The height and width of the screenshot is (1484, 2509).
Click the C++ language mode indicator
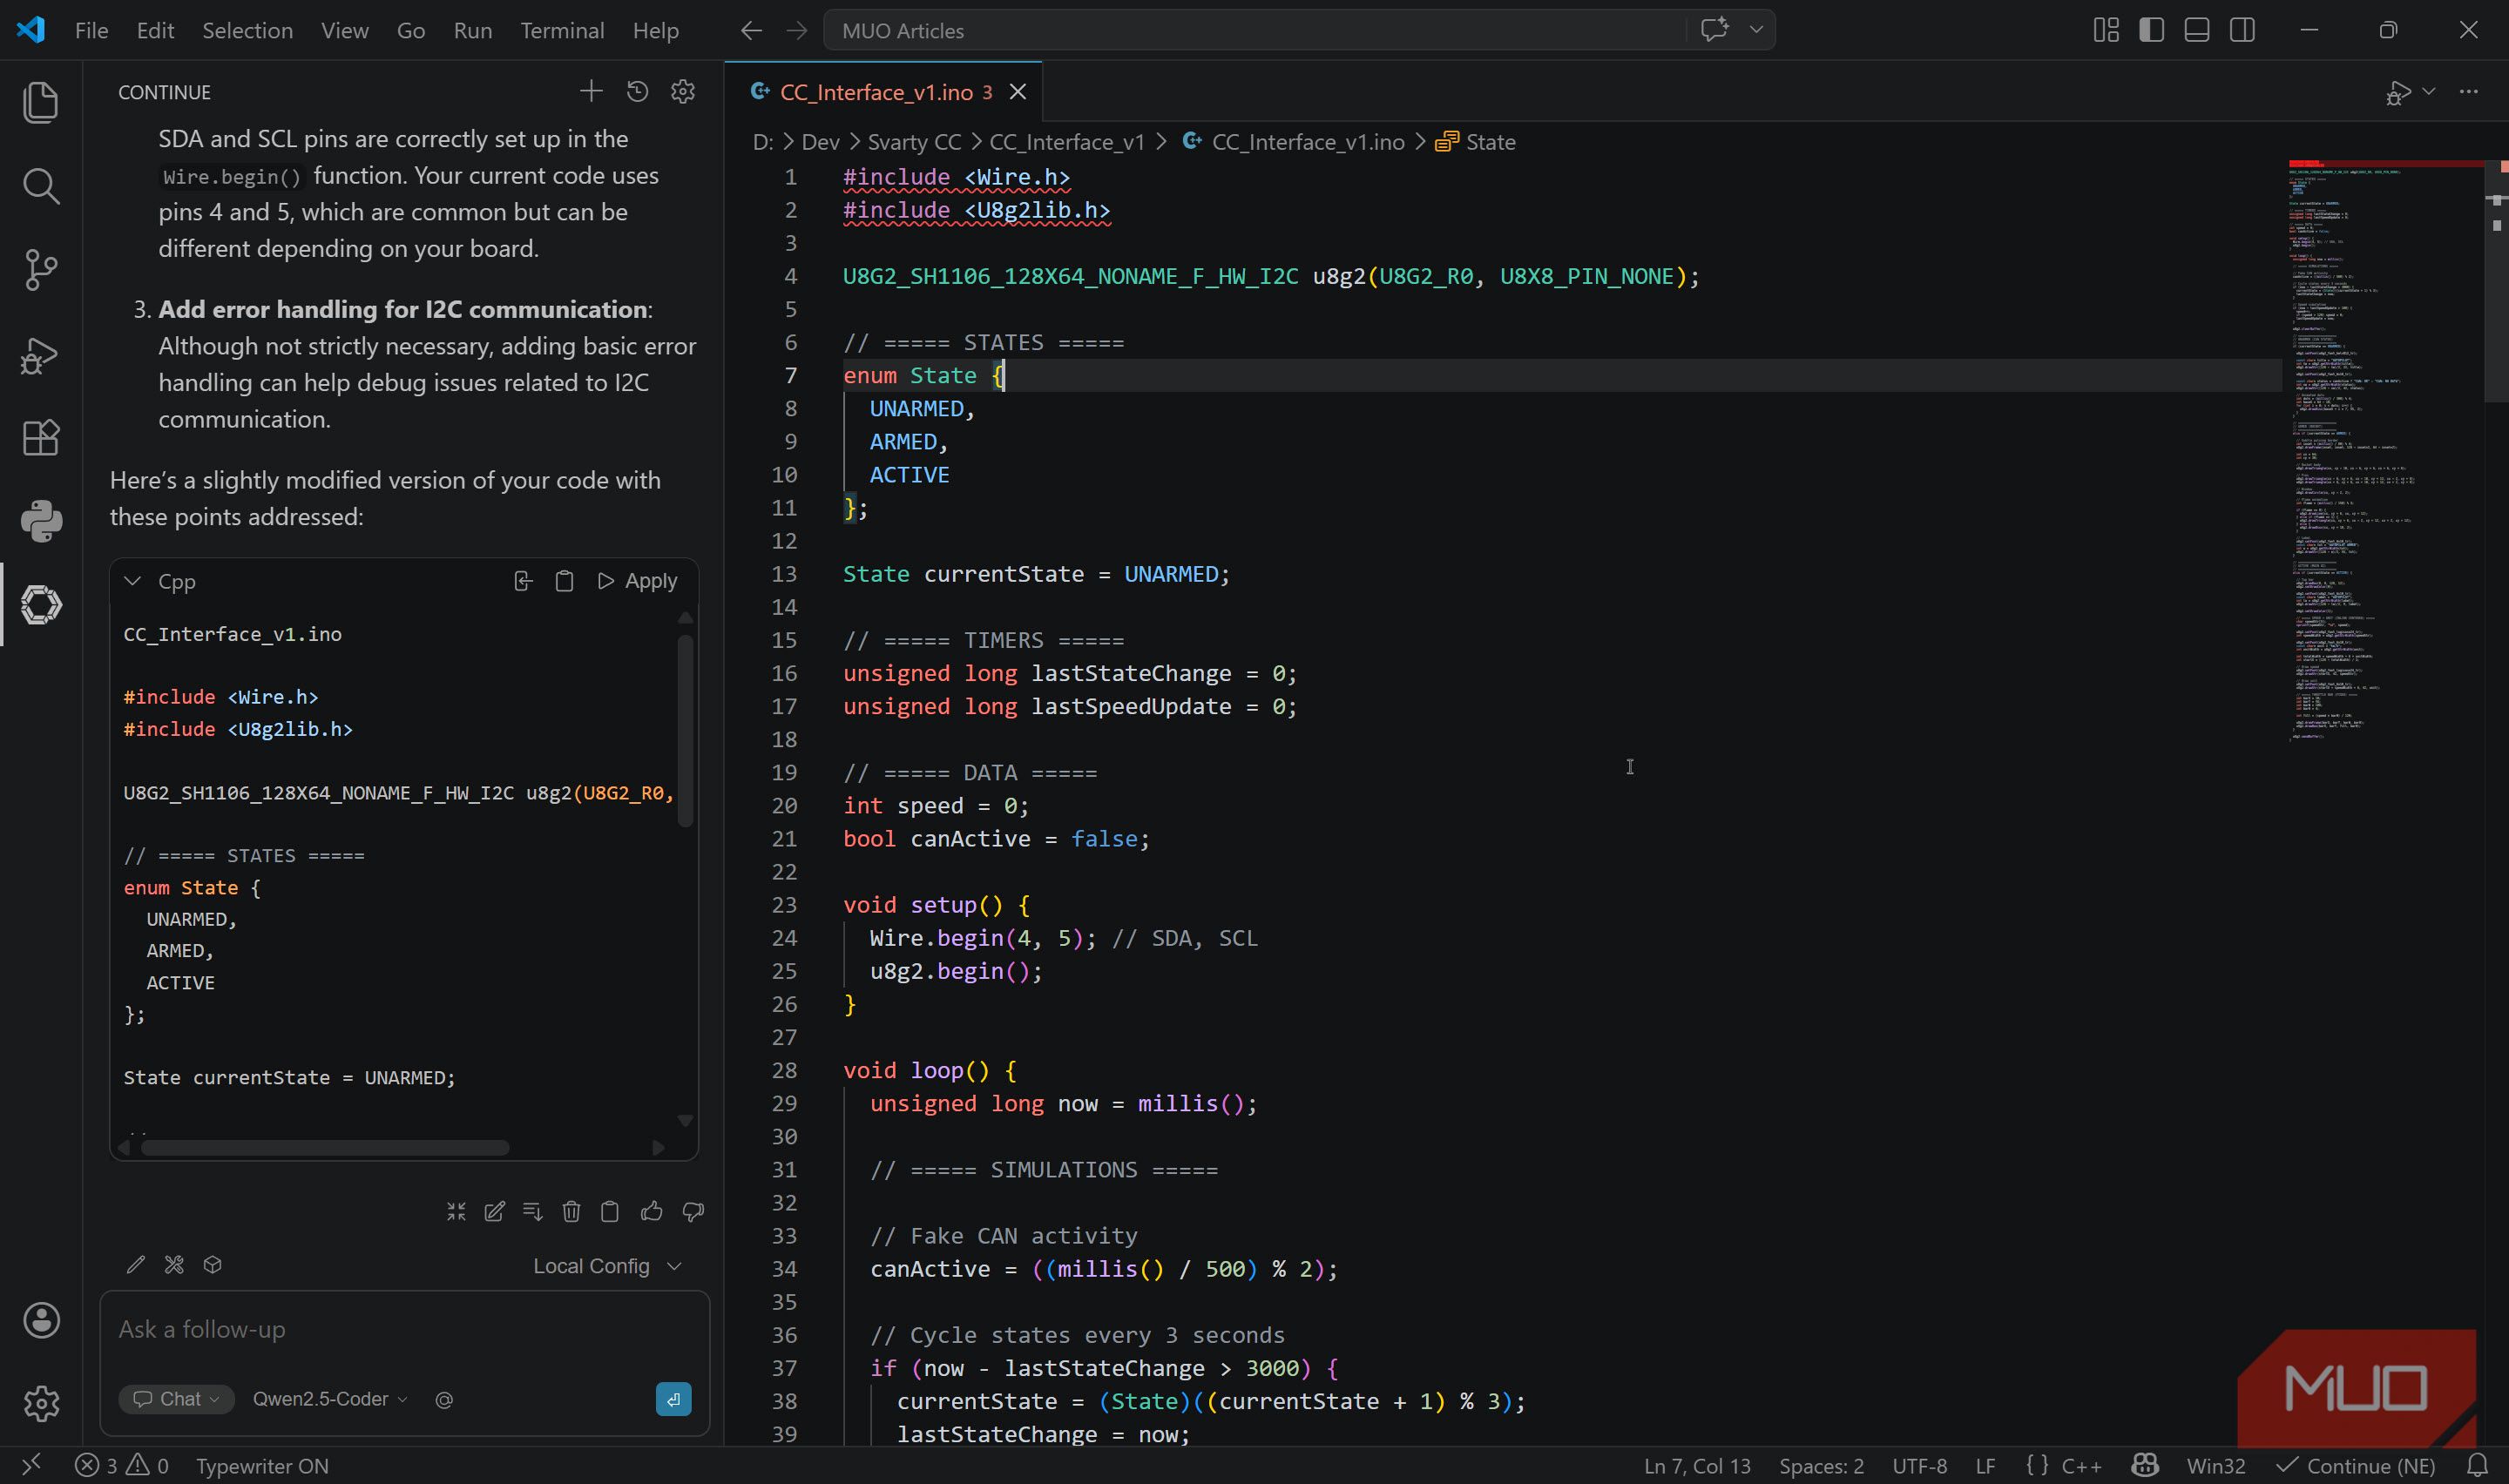click(2081, 1466)
